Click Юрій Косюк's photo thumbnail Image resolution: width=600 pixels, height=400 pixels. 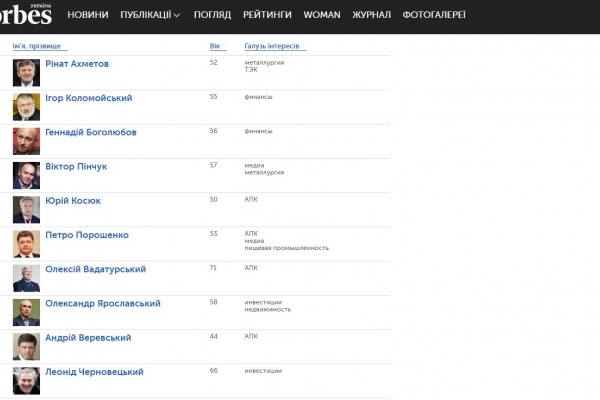[26, 209]
